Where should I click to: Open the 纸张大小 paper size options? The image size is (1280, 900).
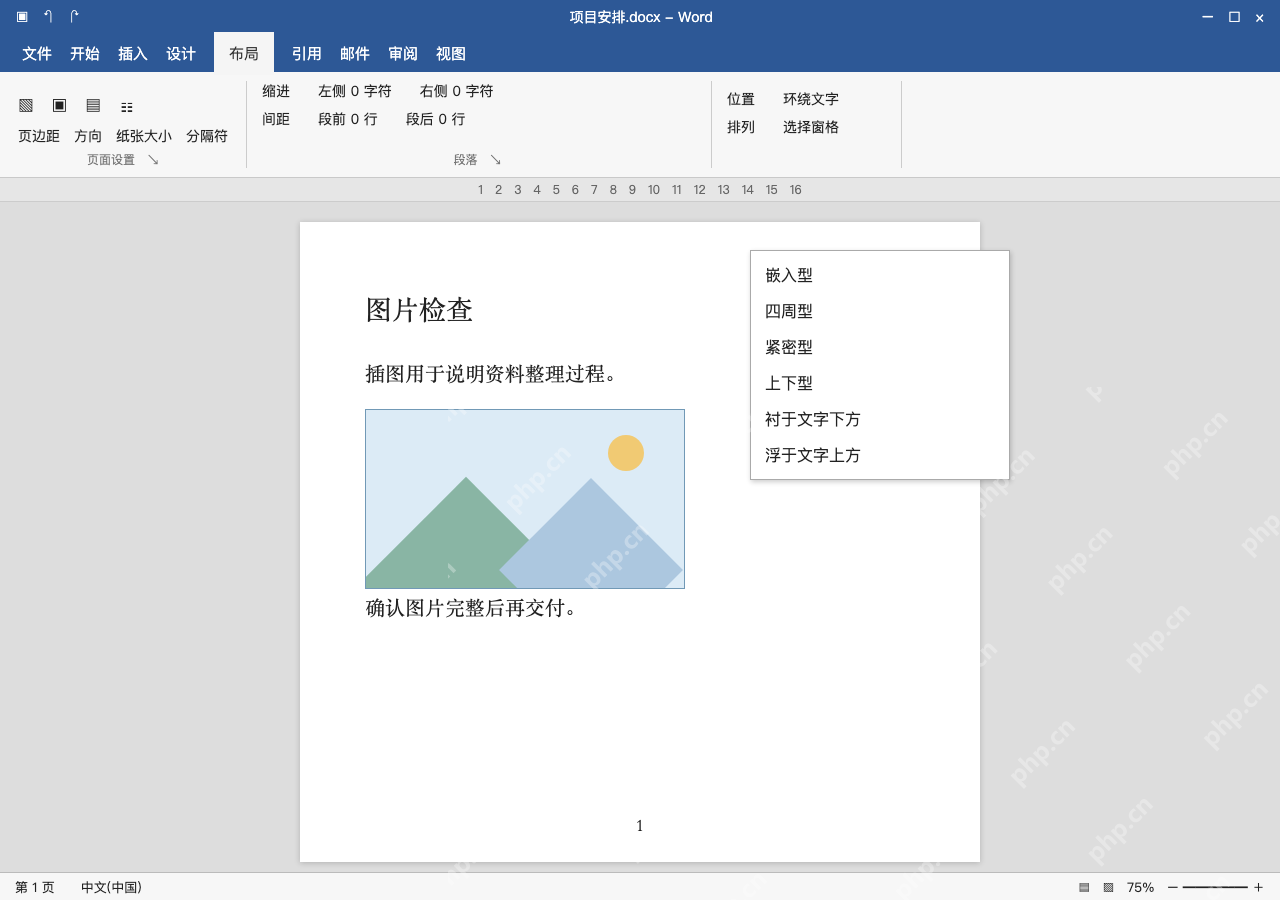tap(144, 136)
